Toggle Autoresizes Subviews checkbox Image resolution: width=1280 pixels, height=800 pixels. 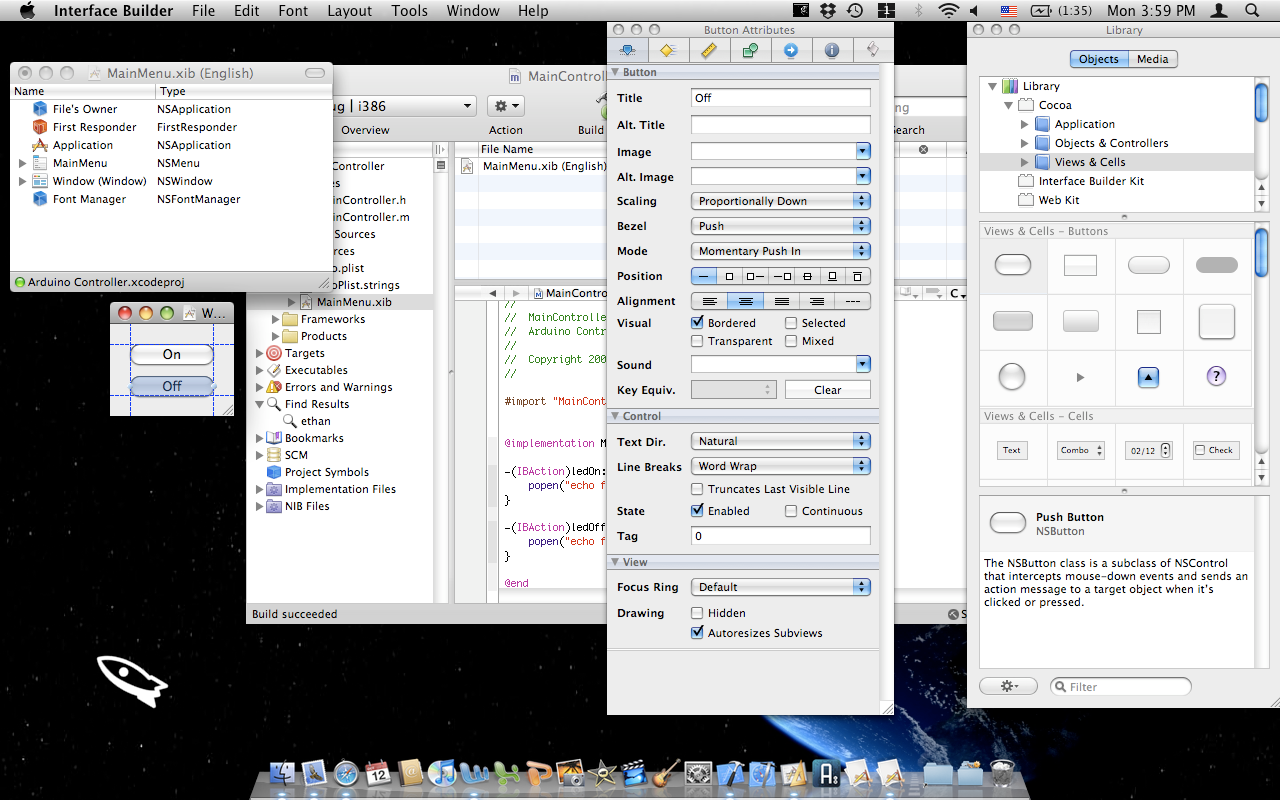698,633
